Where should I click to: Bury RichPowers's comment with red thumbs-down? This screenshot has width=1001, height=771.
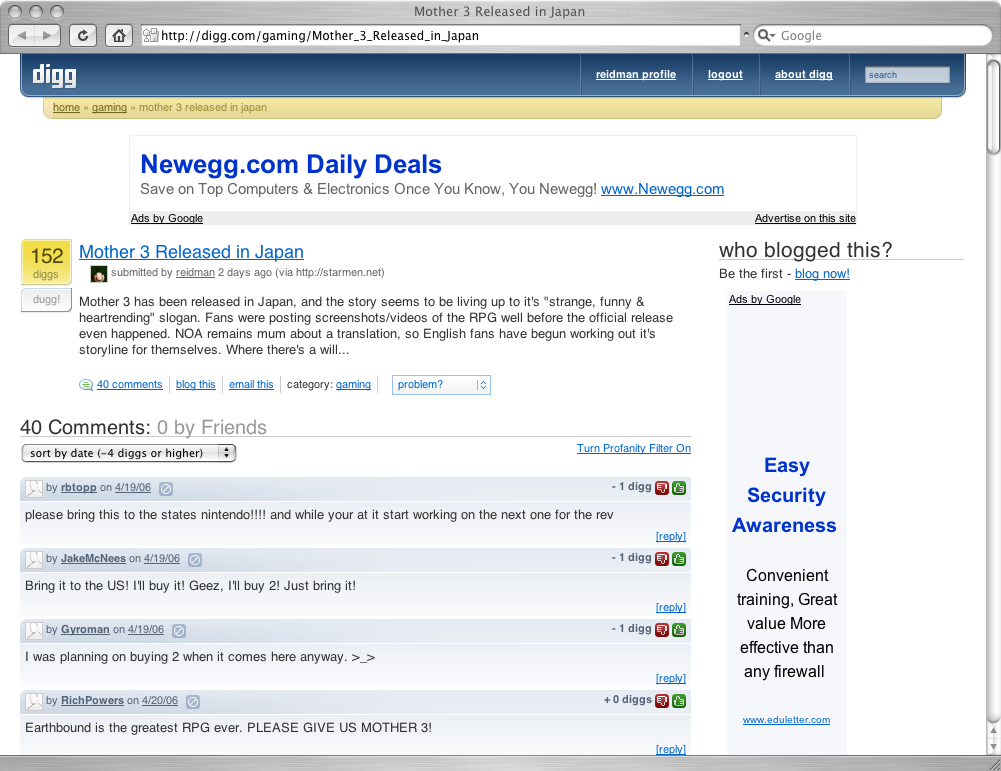point(662,701)
